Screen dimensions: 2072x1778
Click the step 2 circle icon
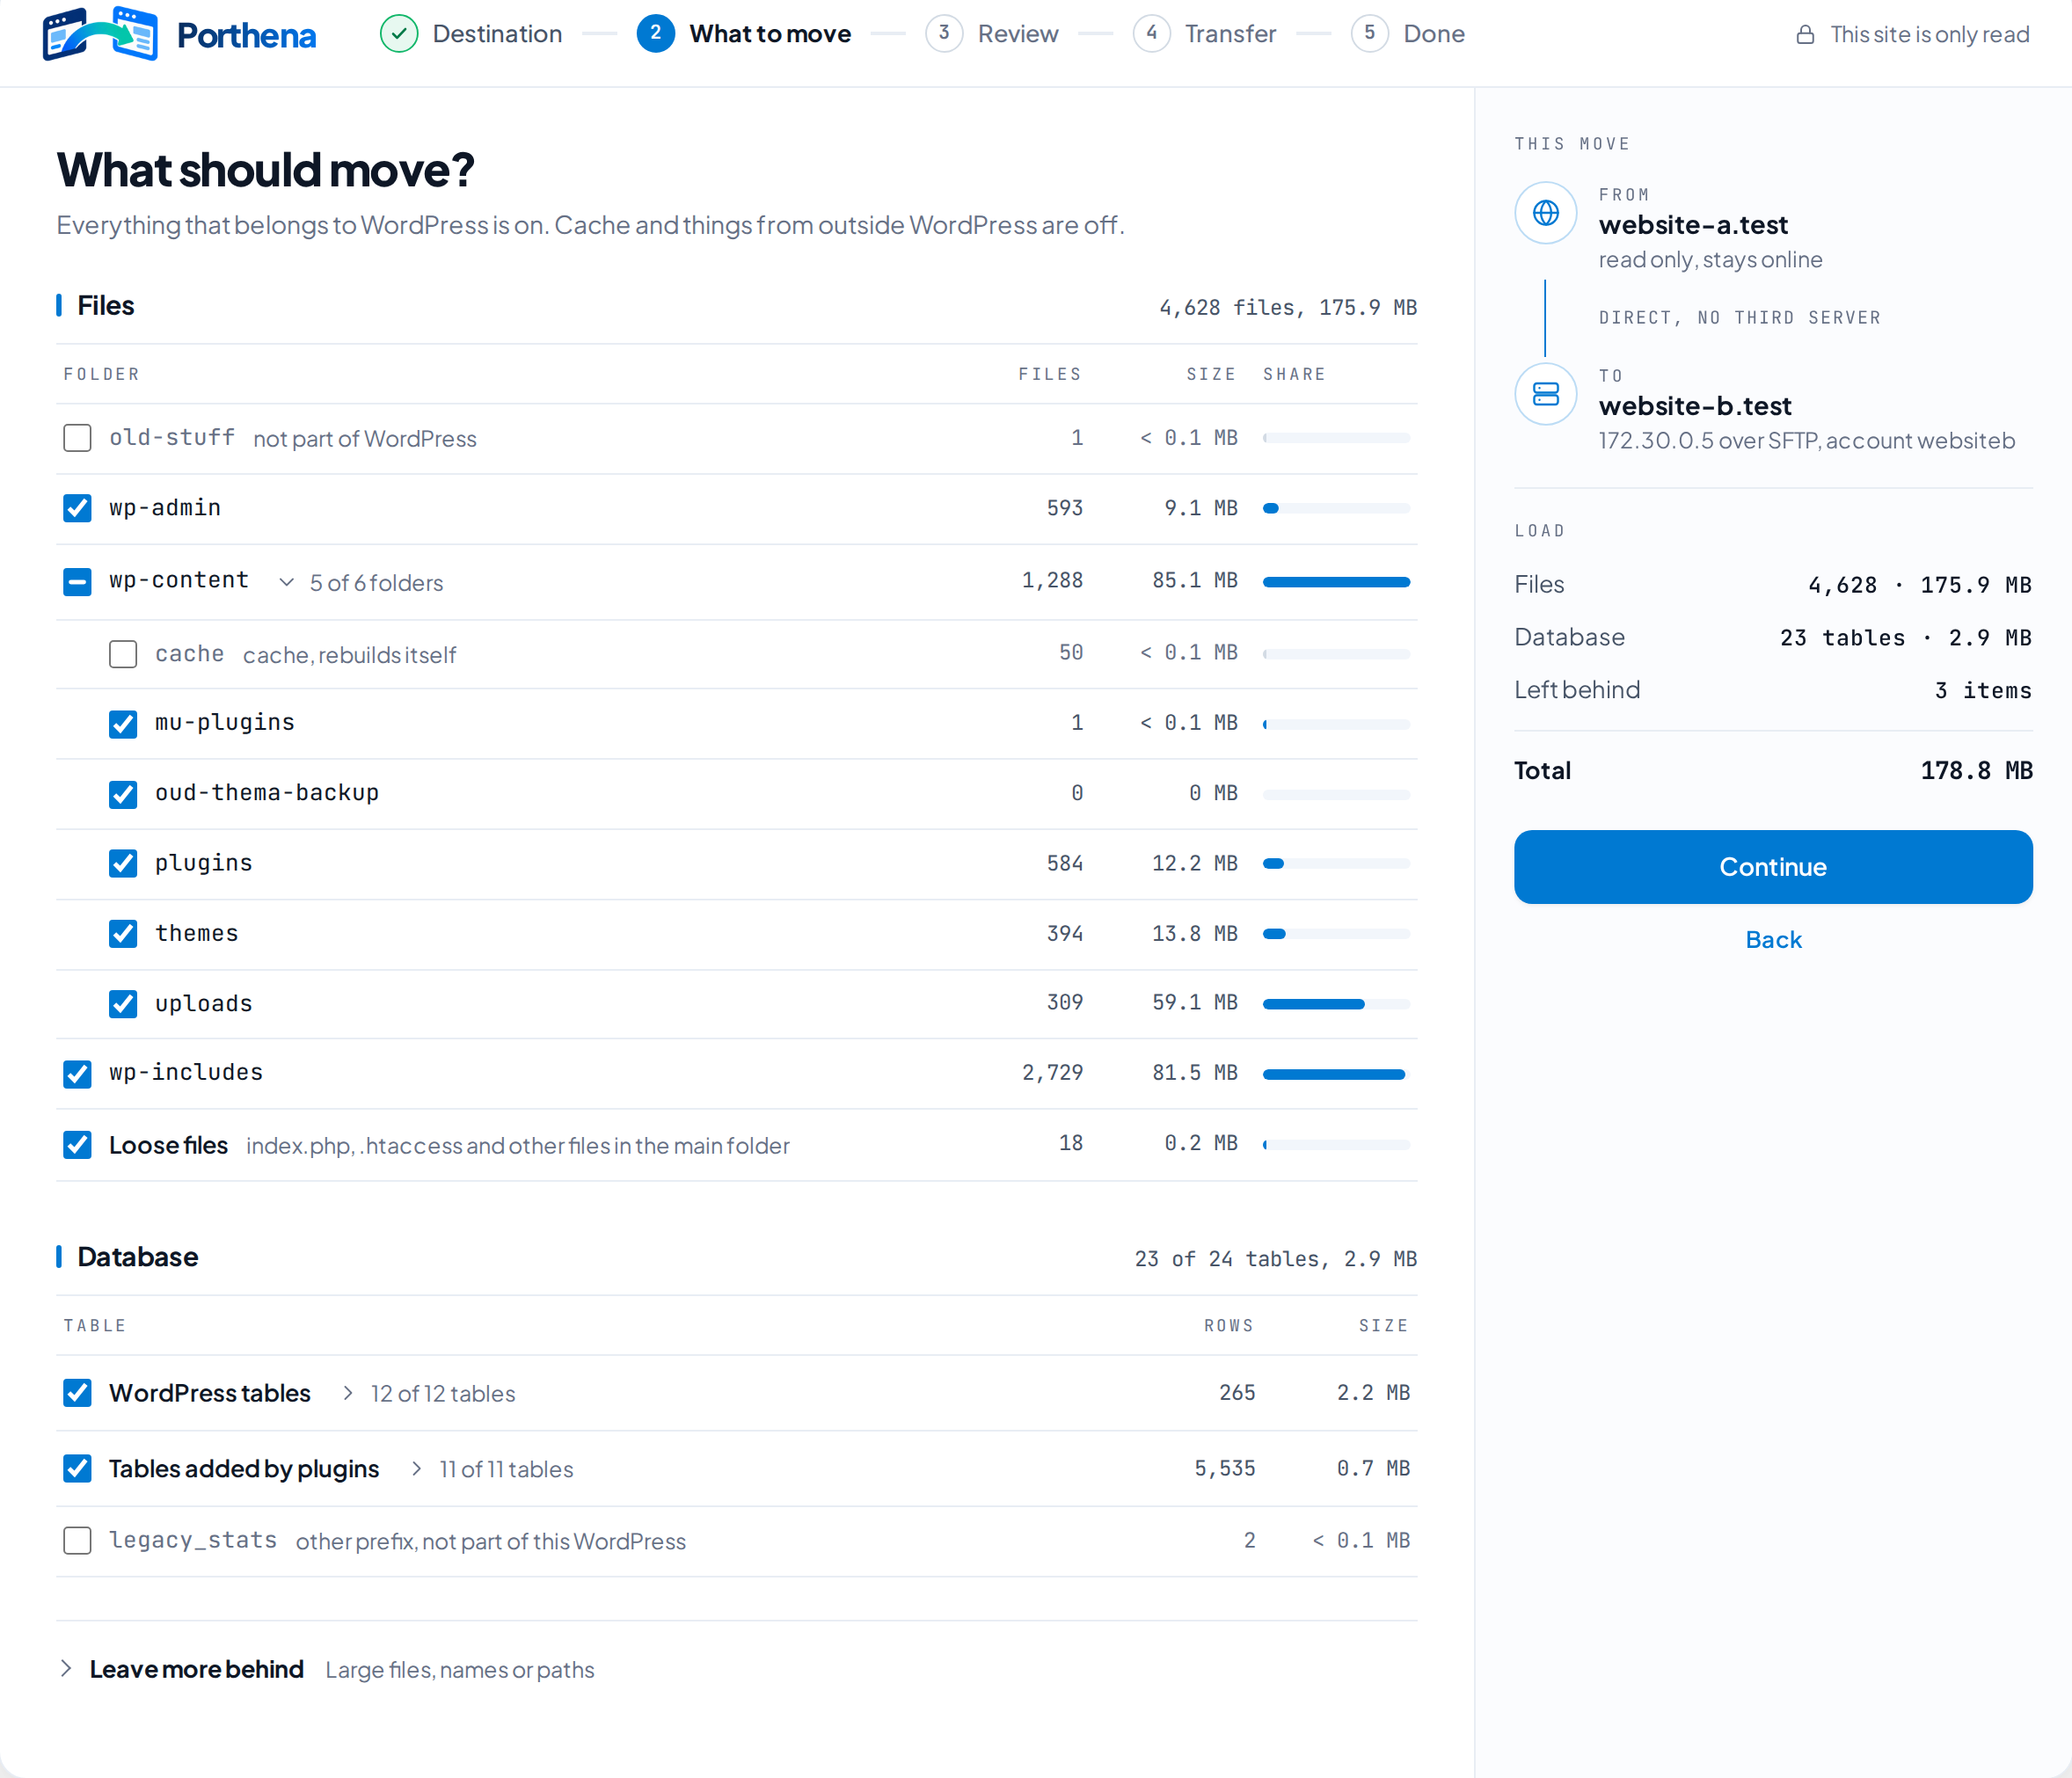(x=655, y=34)
